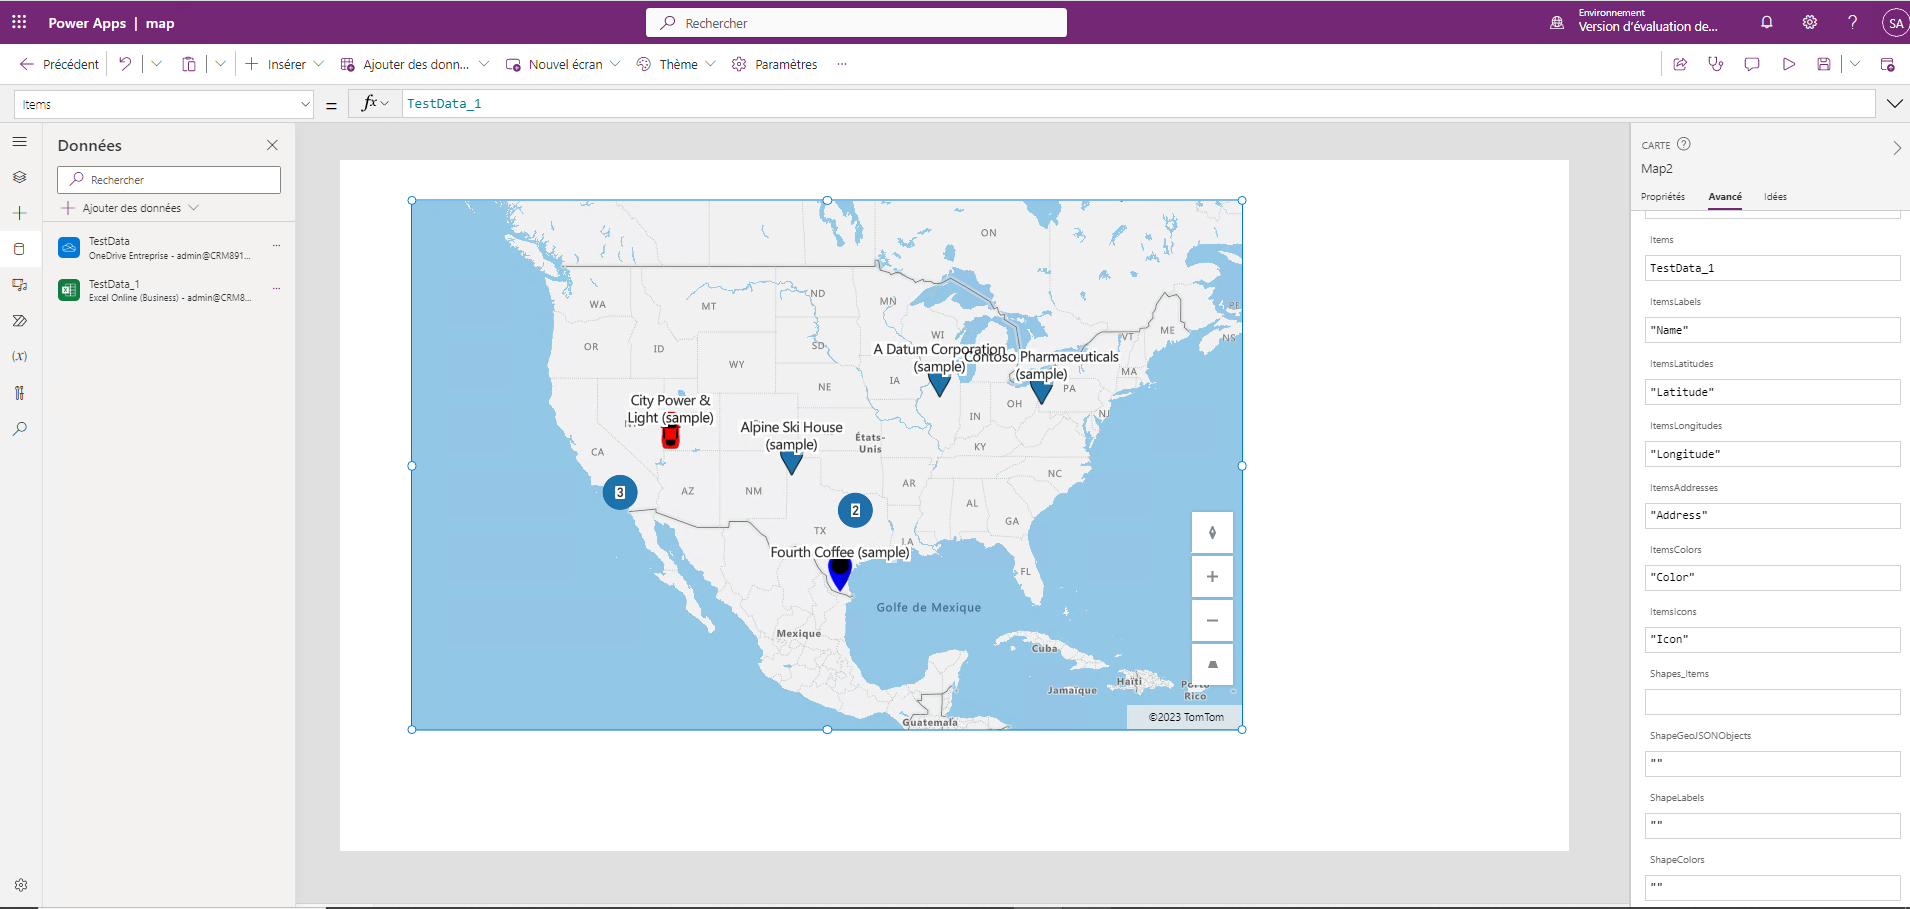Edit the ItemsColors "Color" field
1910x909 pixels.
click(x=1772, y=577)
